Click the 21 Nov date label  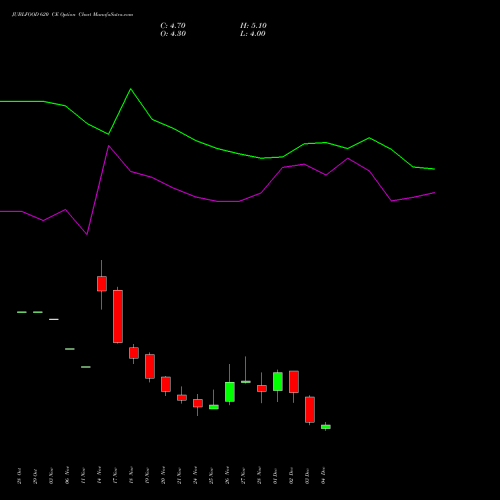[x=179, y=476]
